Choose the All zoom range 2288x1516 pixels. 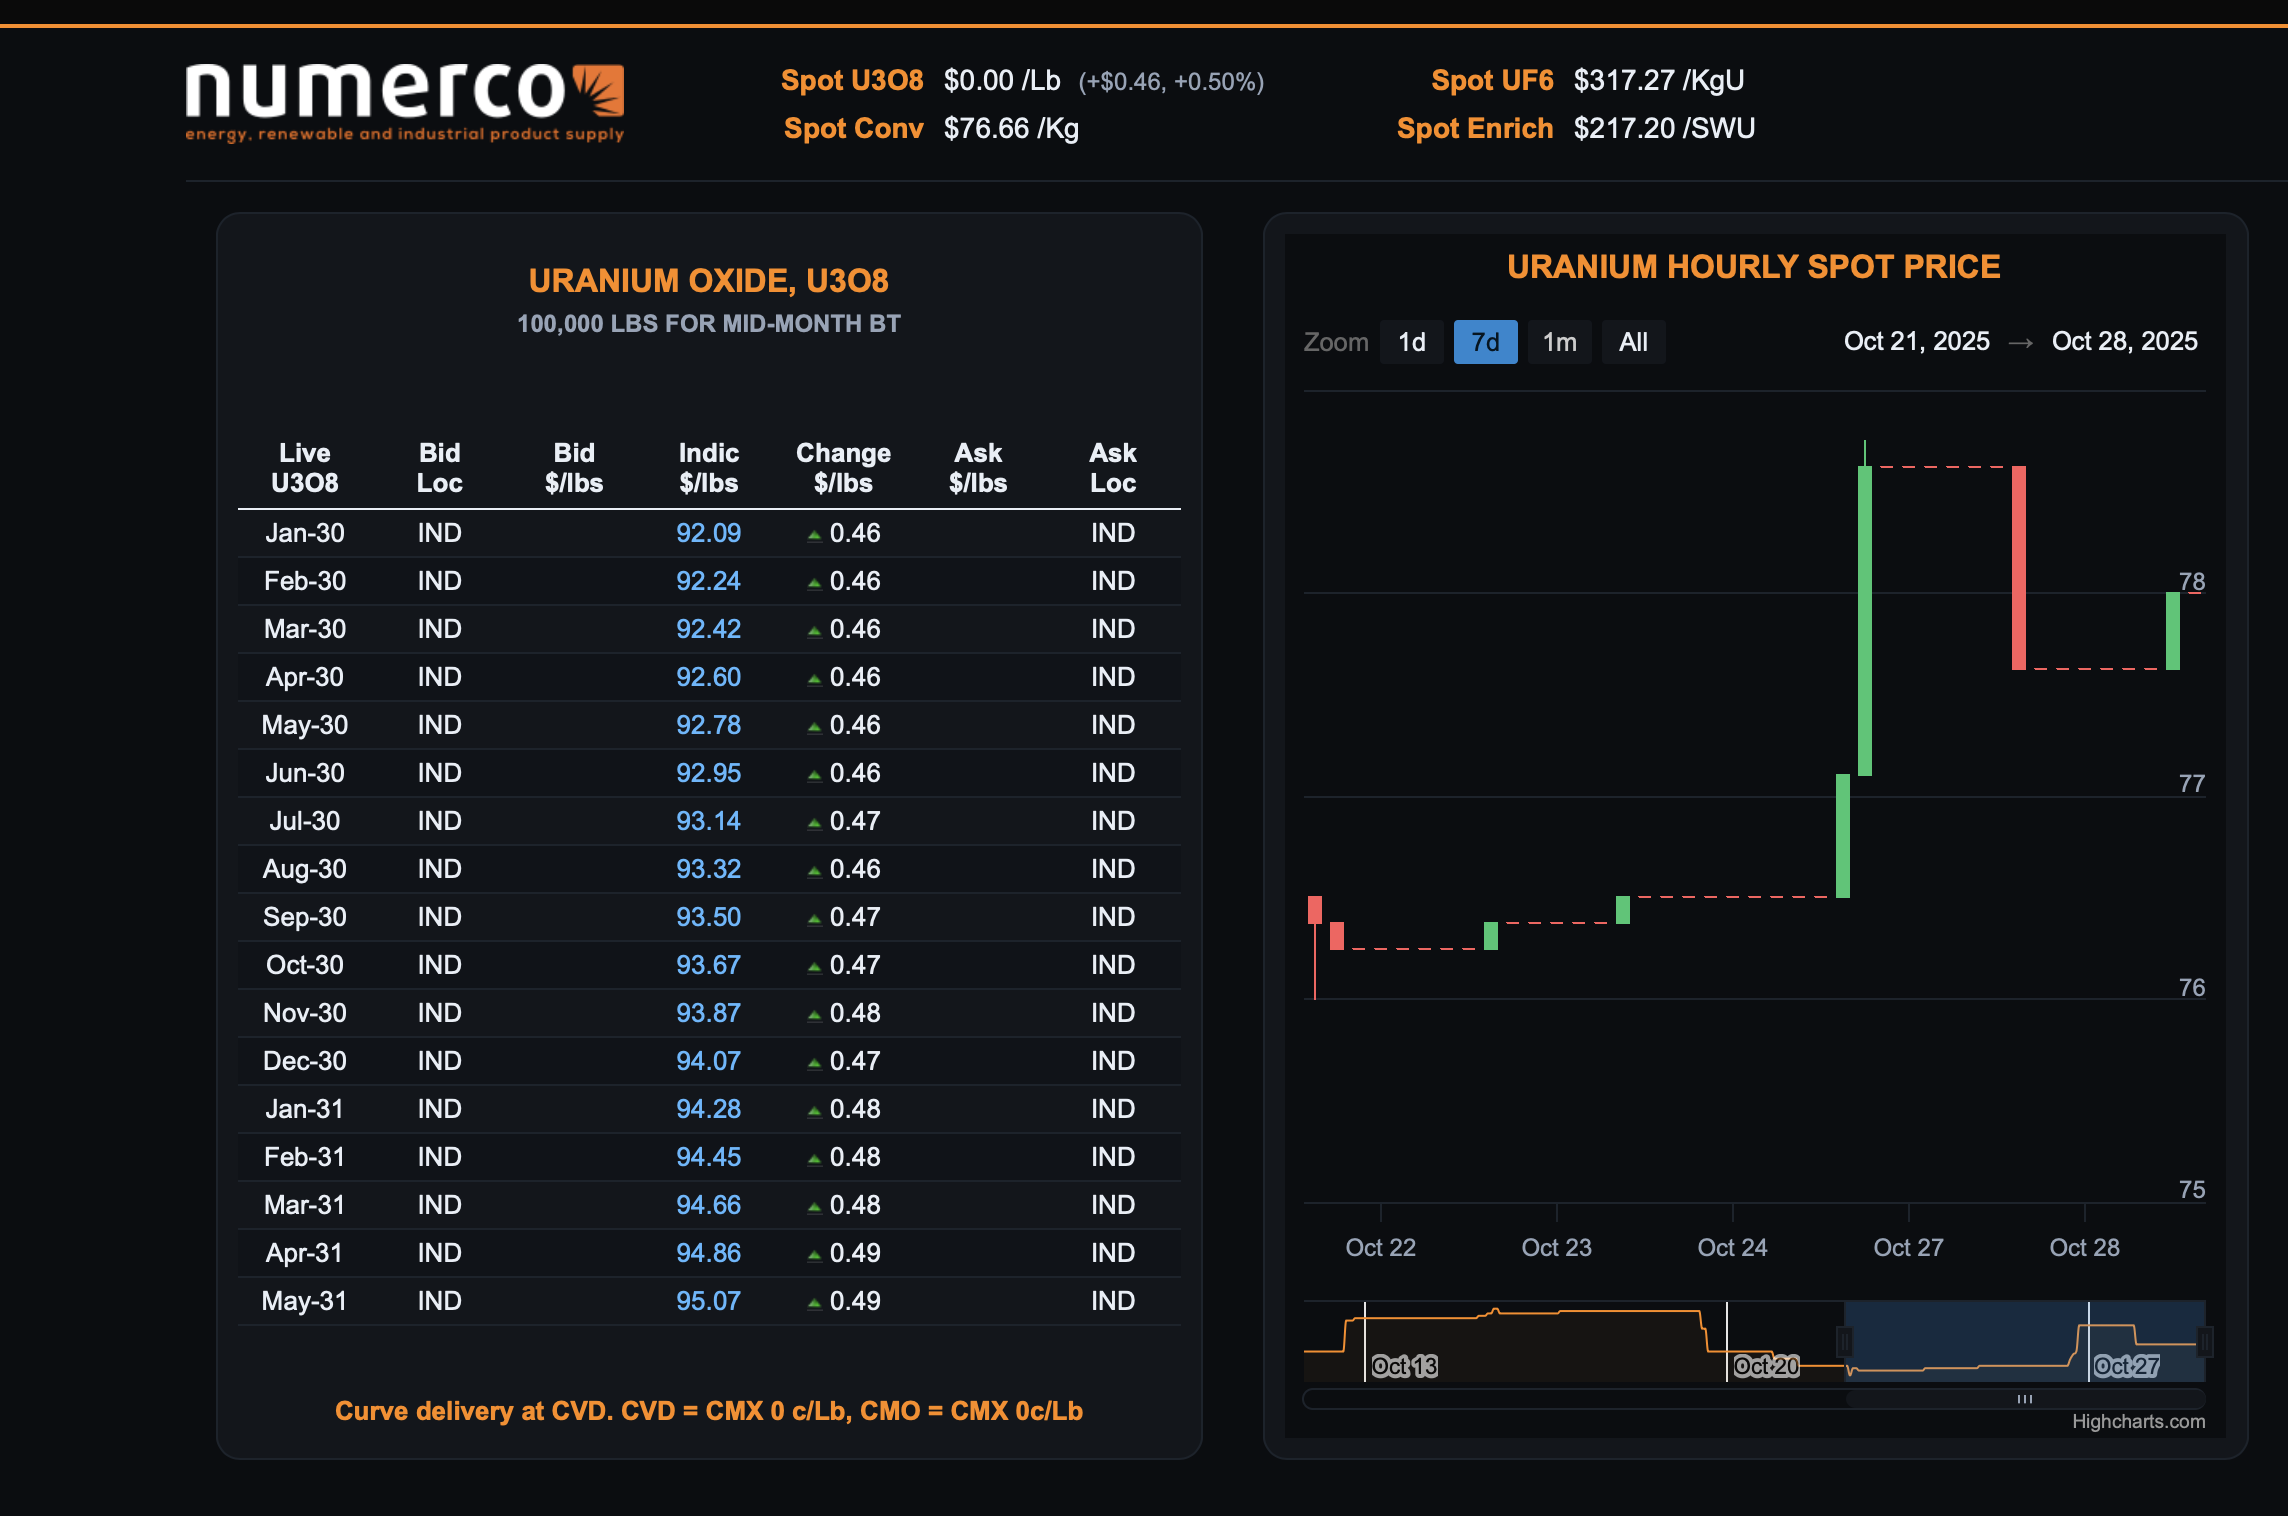point(1633,342)
